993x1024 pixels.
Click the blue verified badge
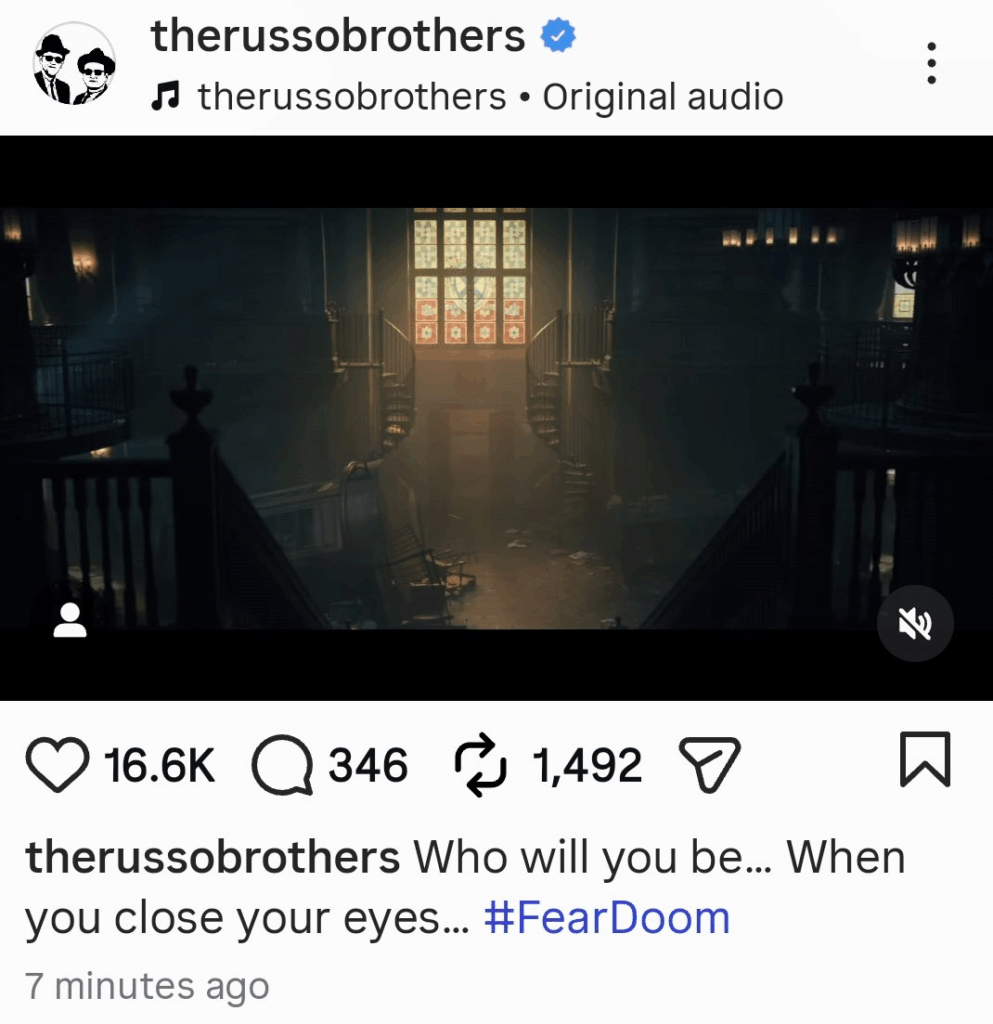tap(558, 35)
